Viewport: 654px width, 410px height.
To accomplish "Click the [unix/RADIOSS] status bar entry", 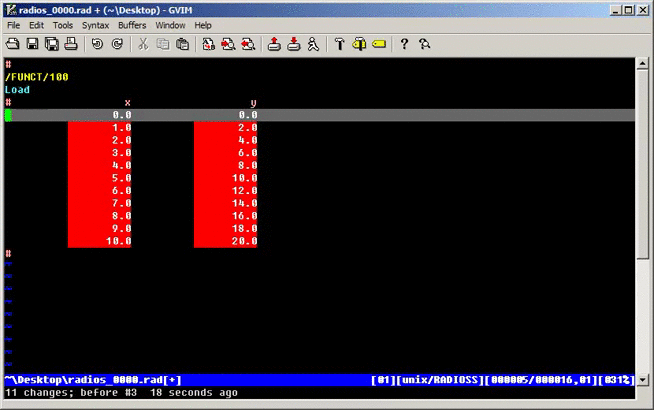I will point(440,380).
